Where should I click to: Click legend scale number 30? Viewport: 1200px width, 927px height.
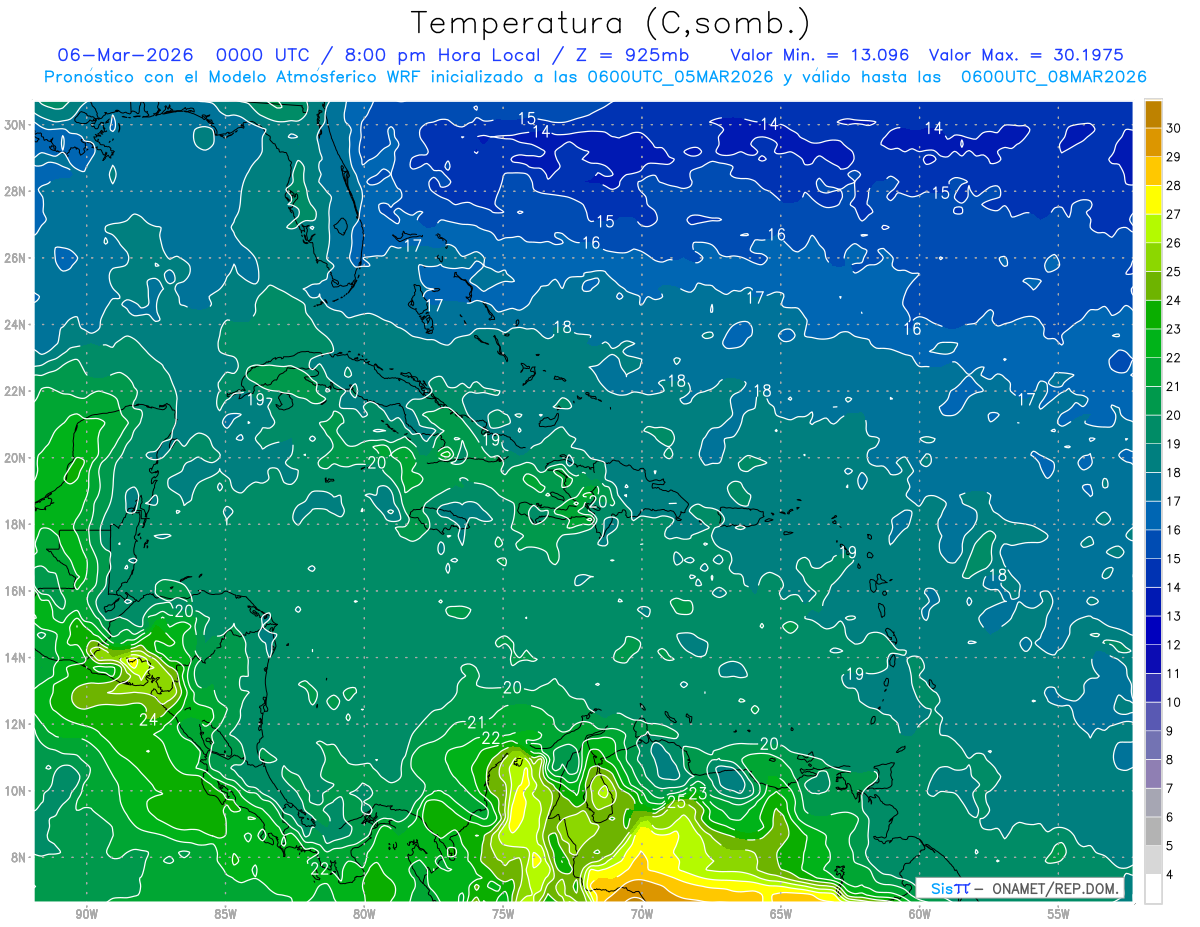(x=1174, y=128)
